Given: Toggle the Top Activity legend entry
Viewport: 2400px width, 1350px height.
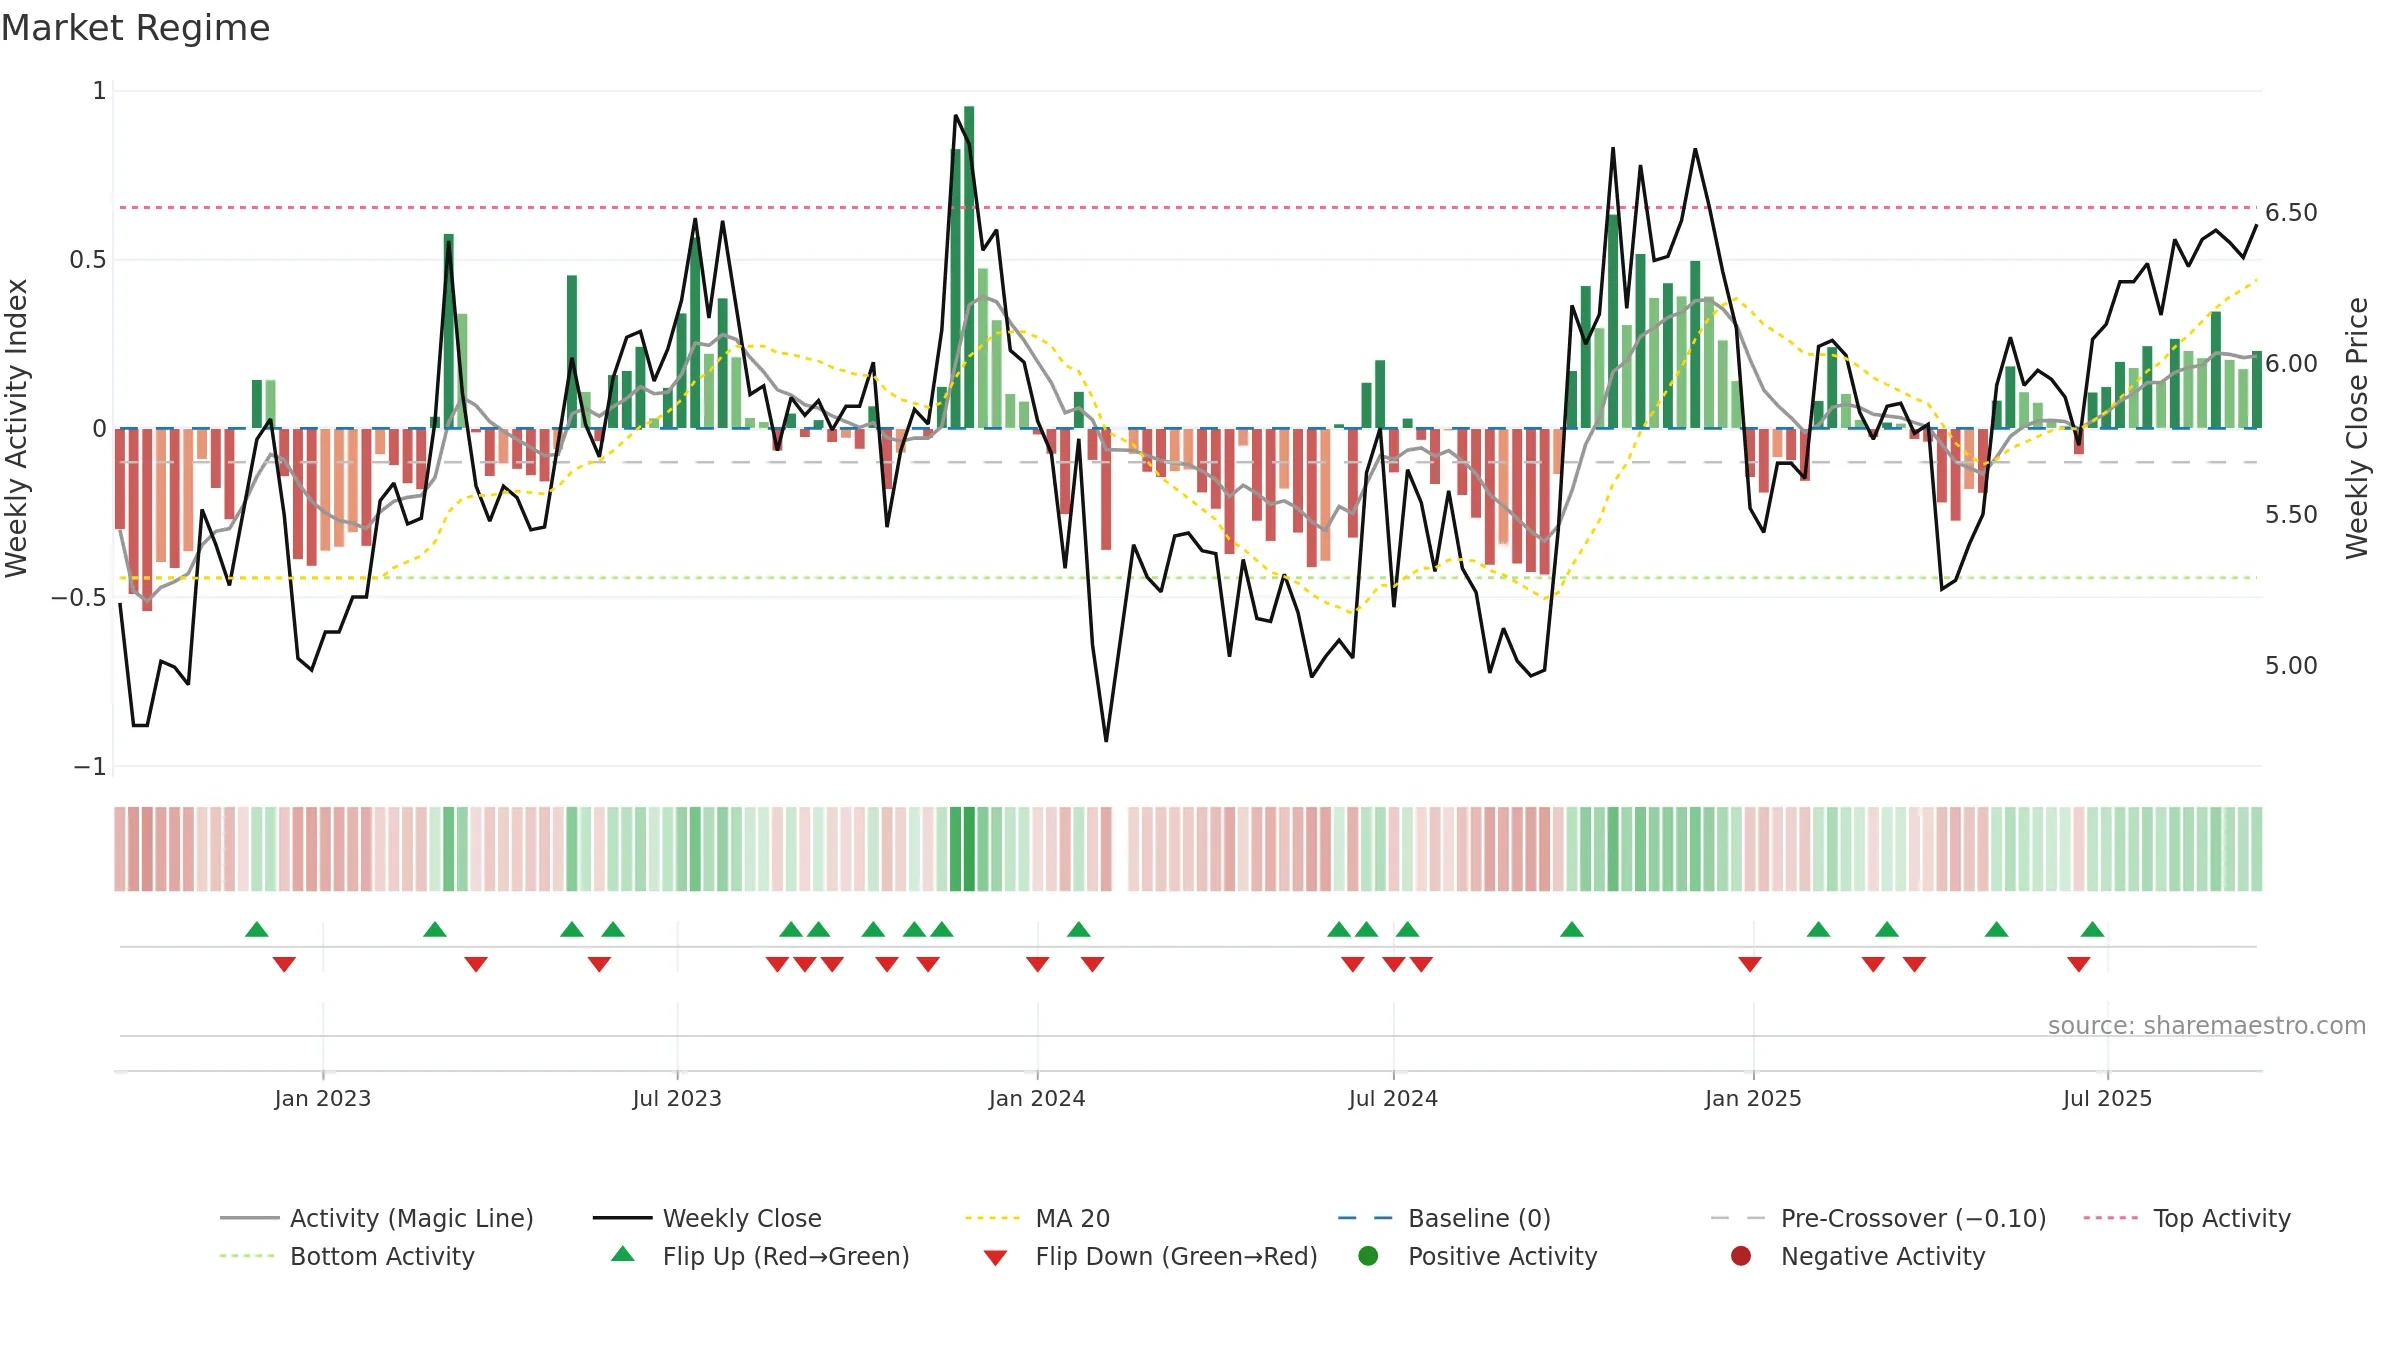Looking at the screenshot, I should 2186,1218.
